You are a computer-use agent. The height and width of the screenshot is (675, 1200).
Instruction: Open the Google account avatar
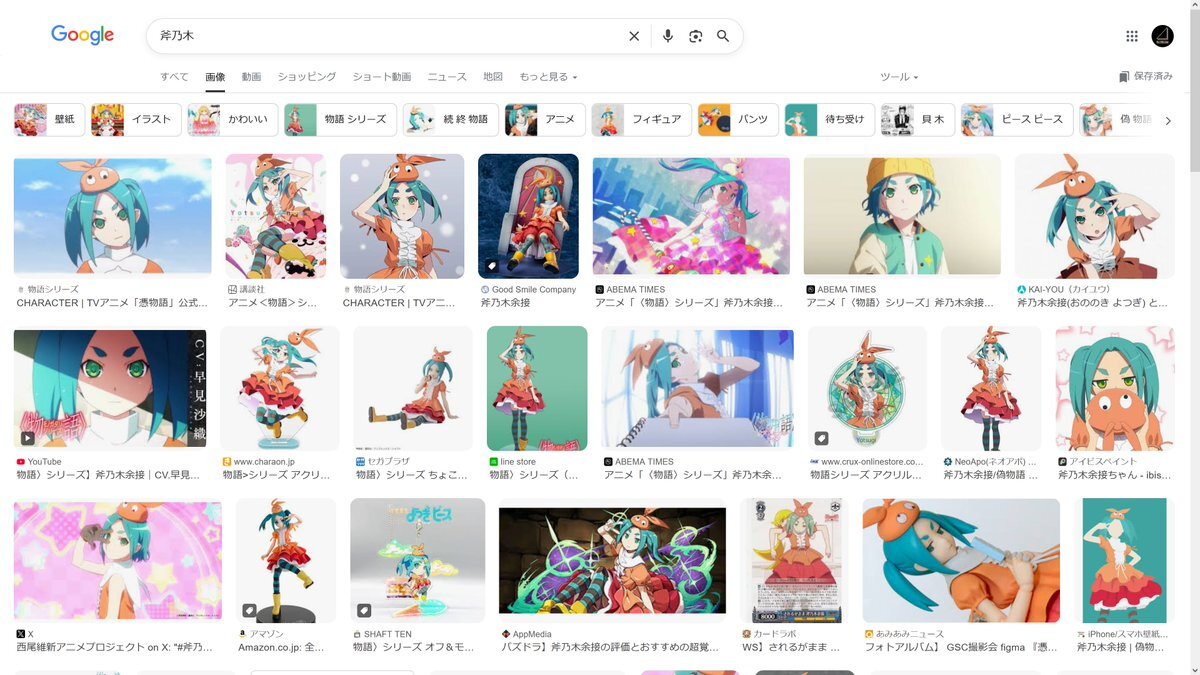(1163, 36)
